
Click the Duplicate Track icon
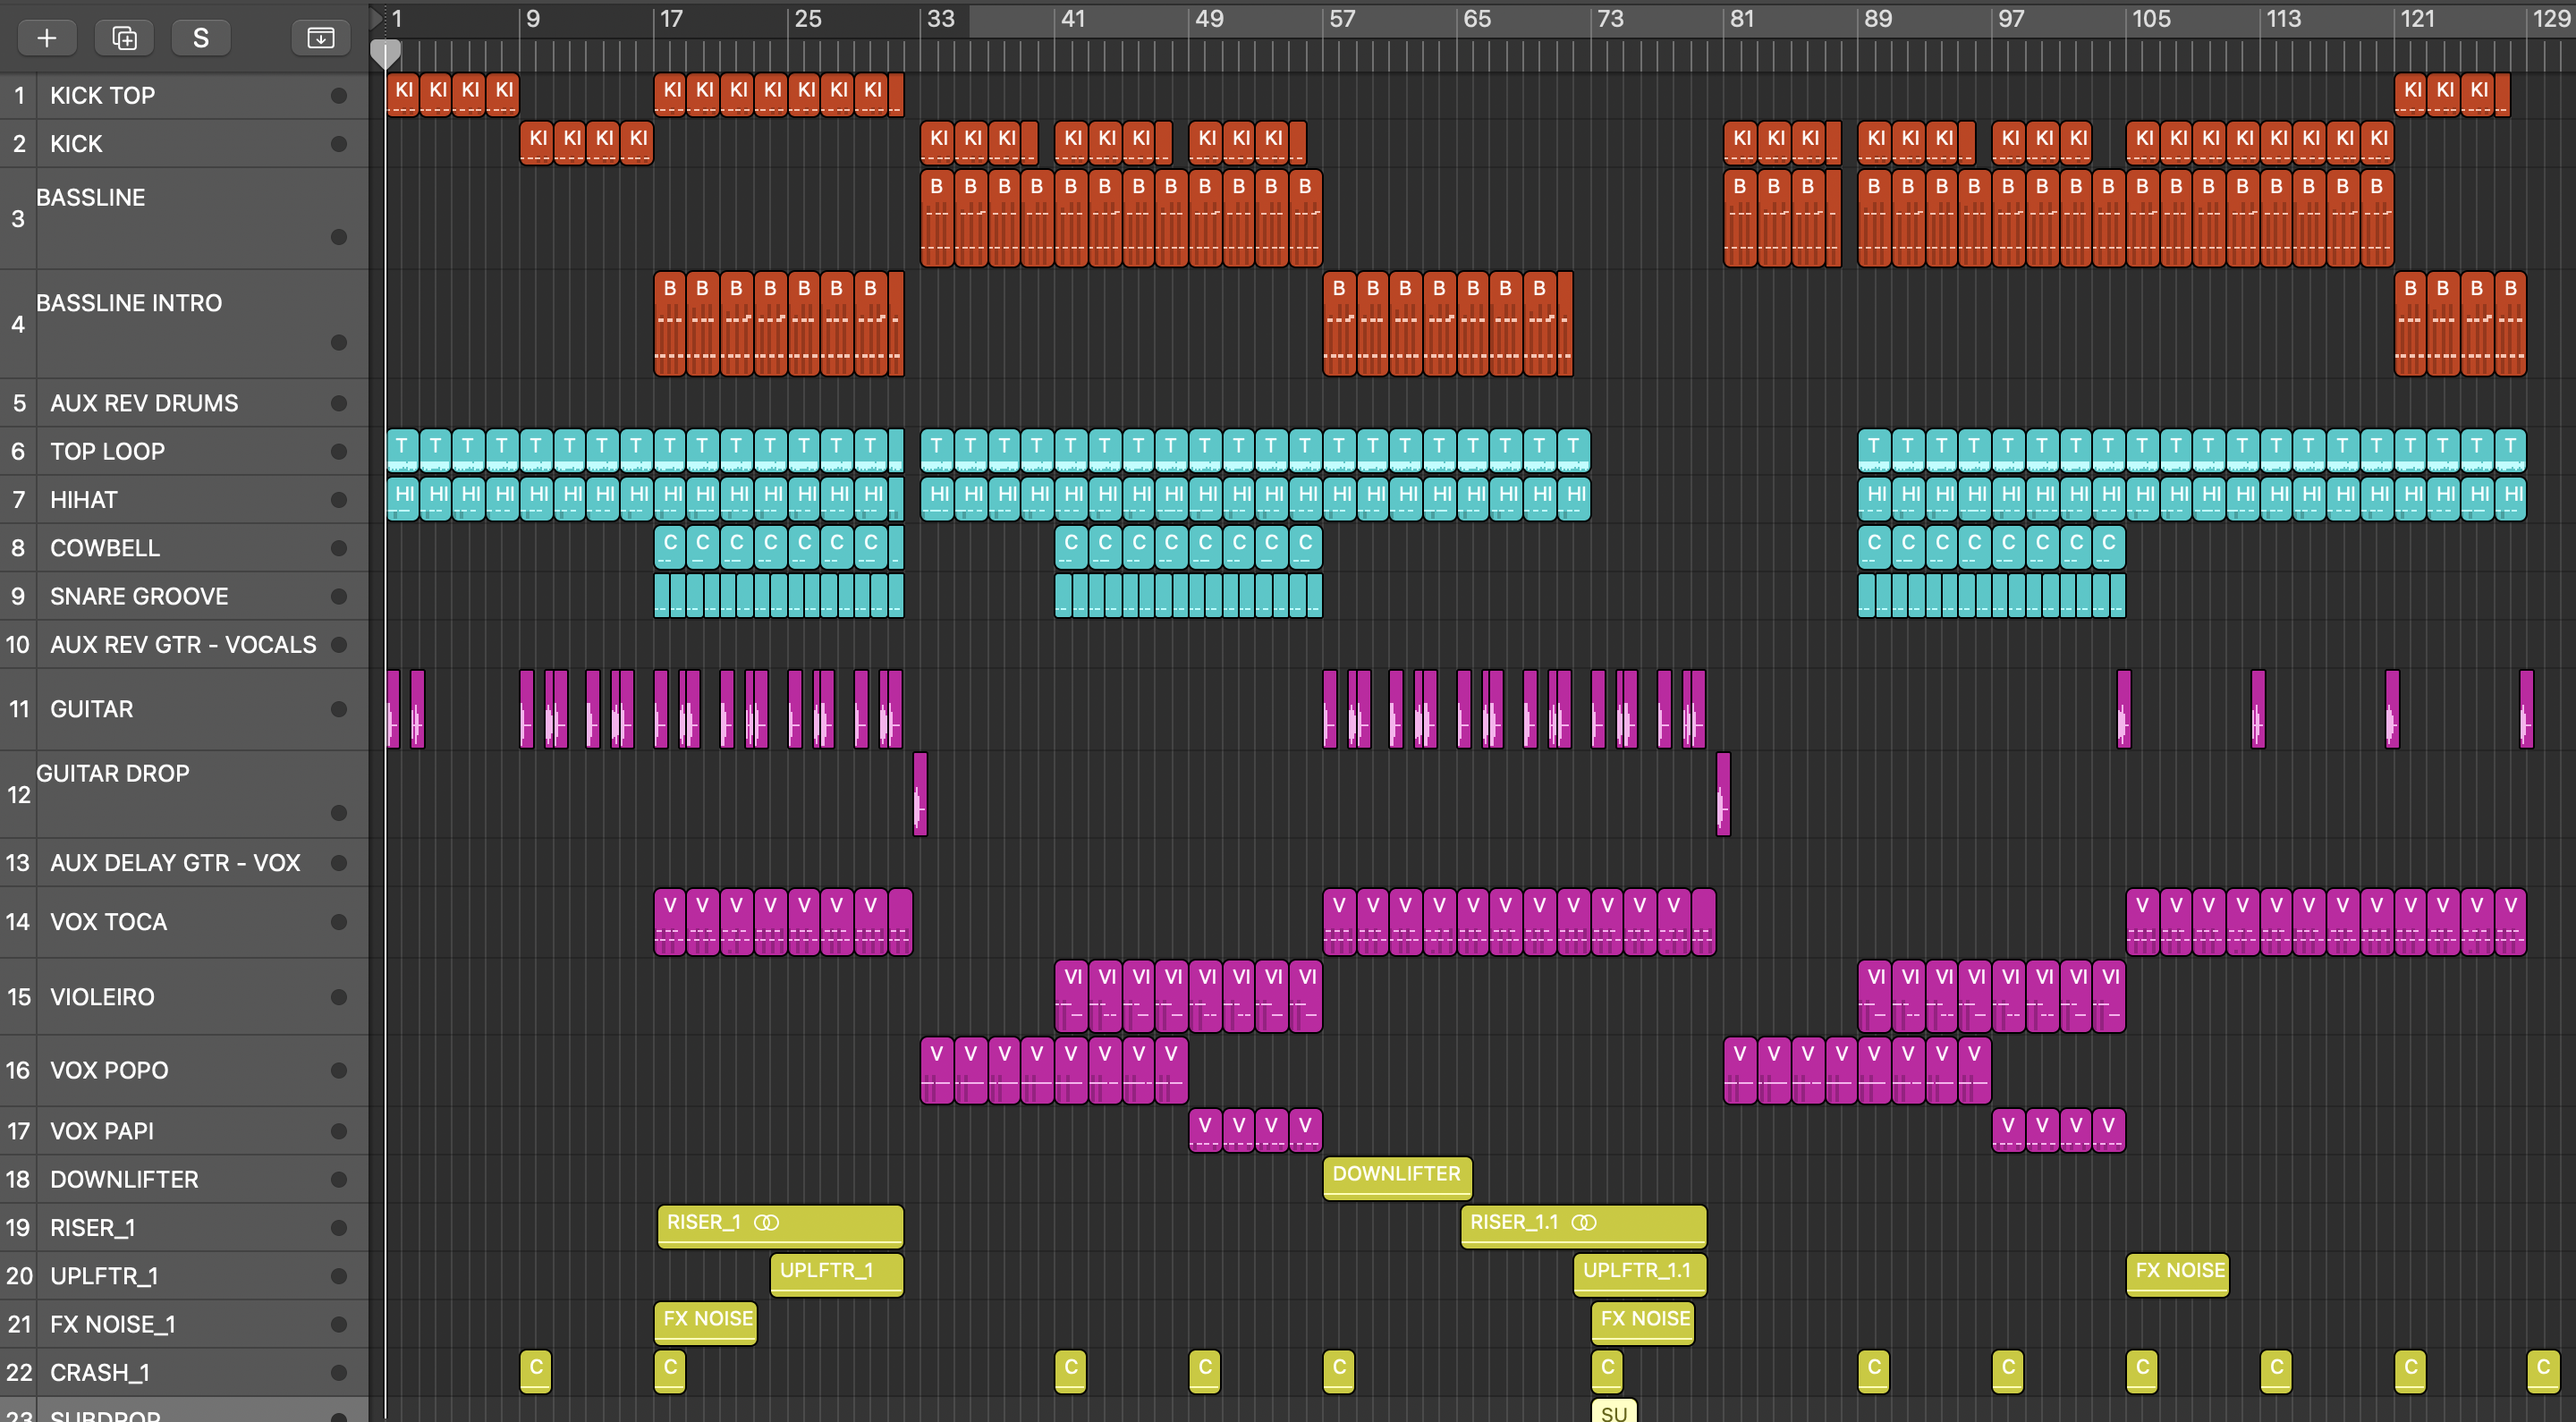coord(124,38)
